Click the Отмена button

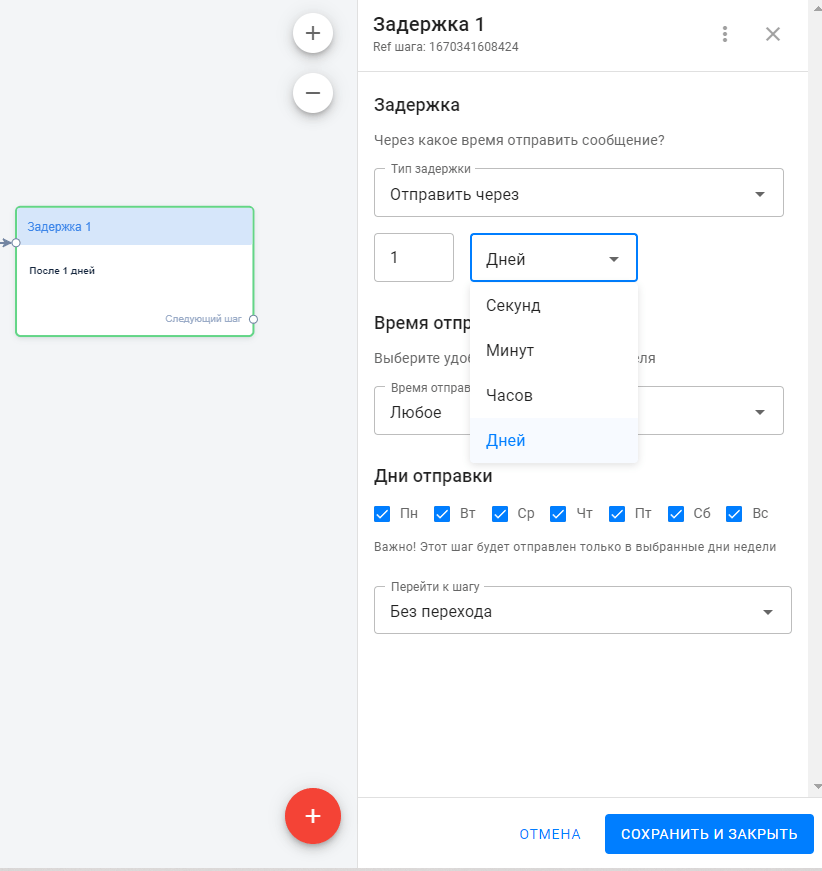pyautogui.click(x=550, y=834)
